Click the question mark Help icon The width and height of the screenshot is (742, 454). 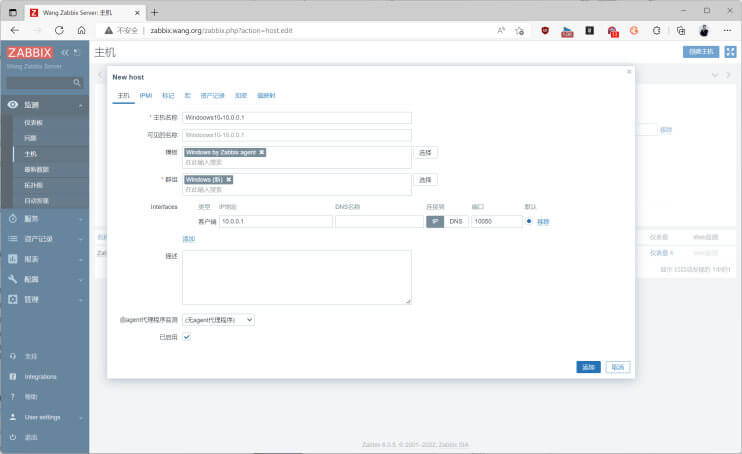pyautogui.click(x=13, y=397)
